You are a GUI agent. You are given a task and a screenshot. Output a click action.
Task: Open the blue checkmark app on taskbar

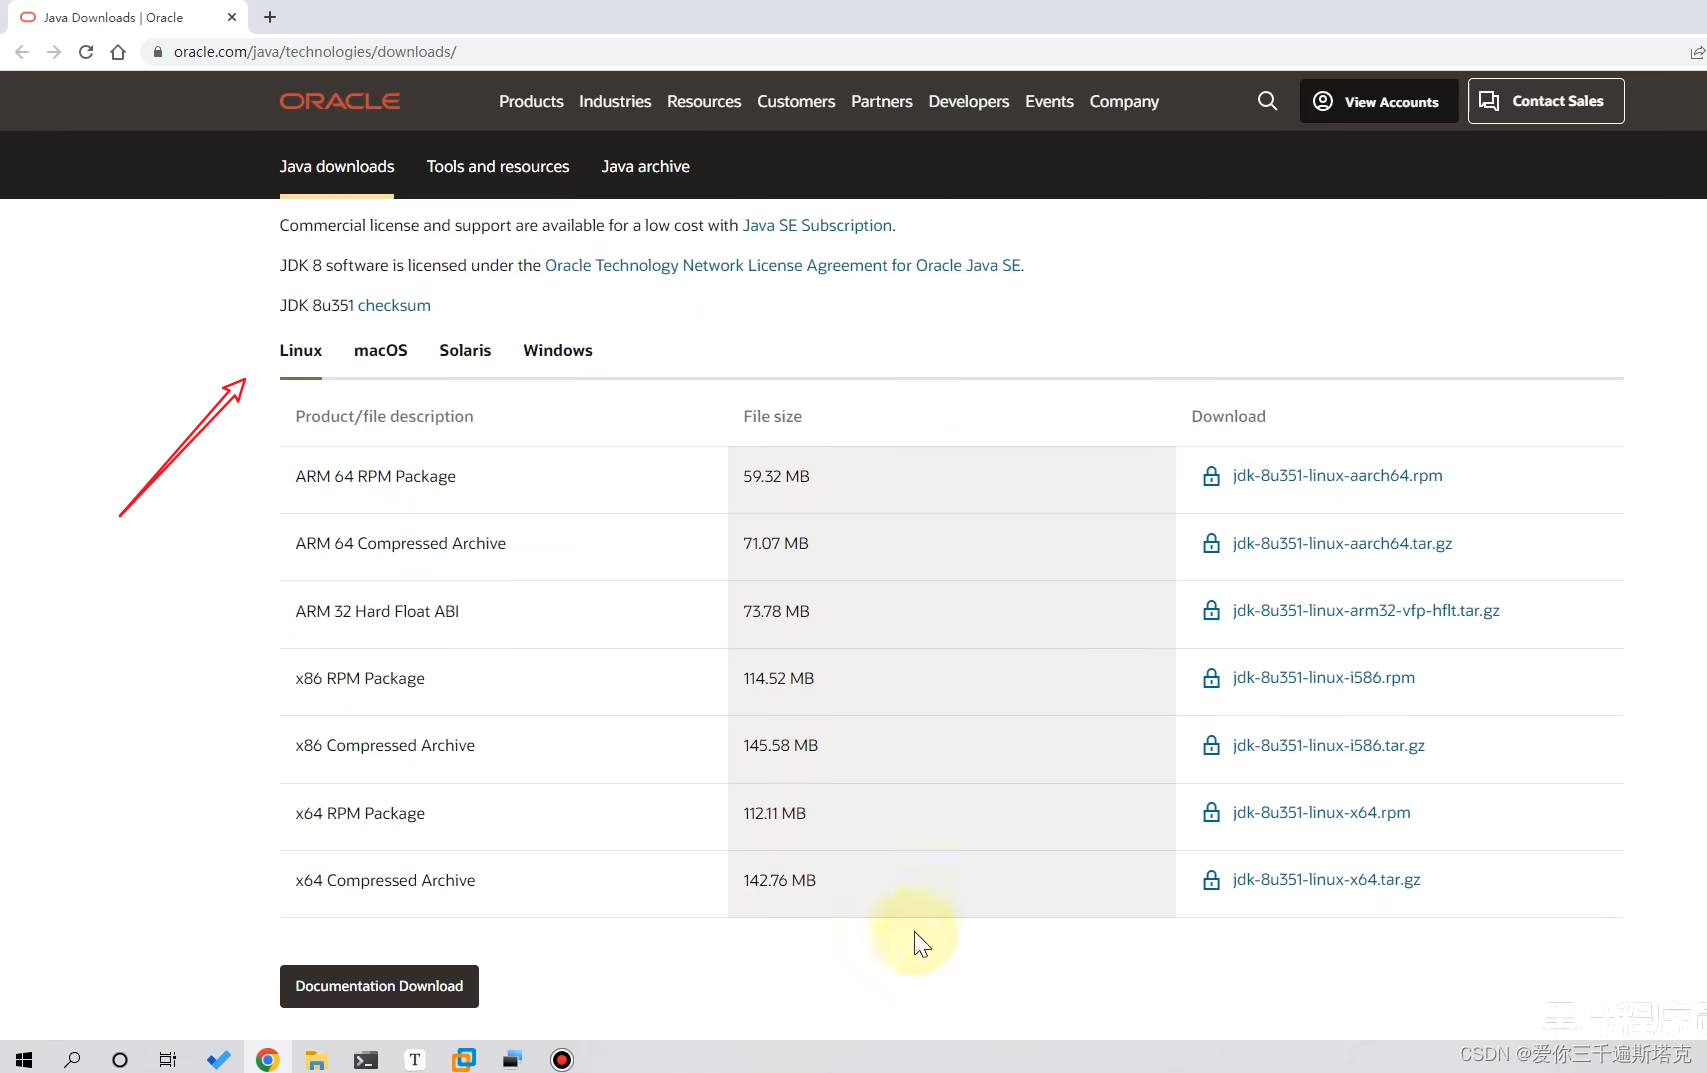[218, 1059]
